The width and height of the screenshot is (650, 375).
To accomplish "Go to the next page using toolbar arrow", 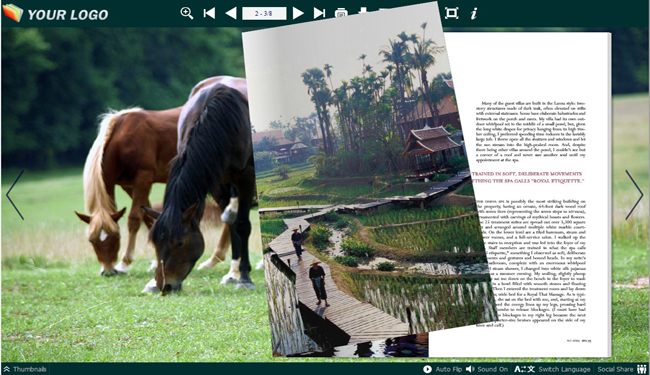I will (x=298, y=13).
